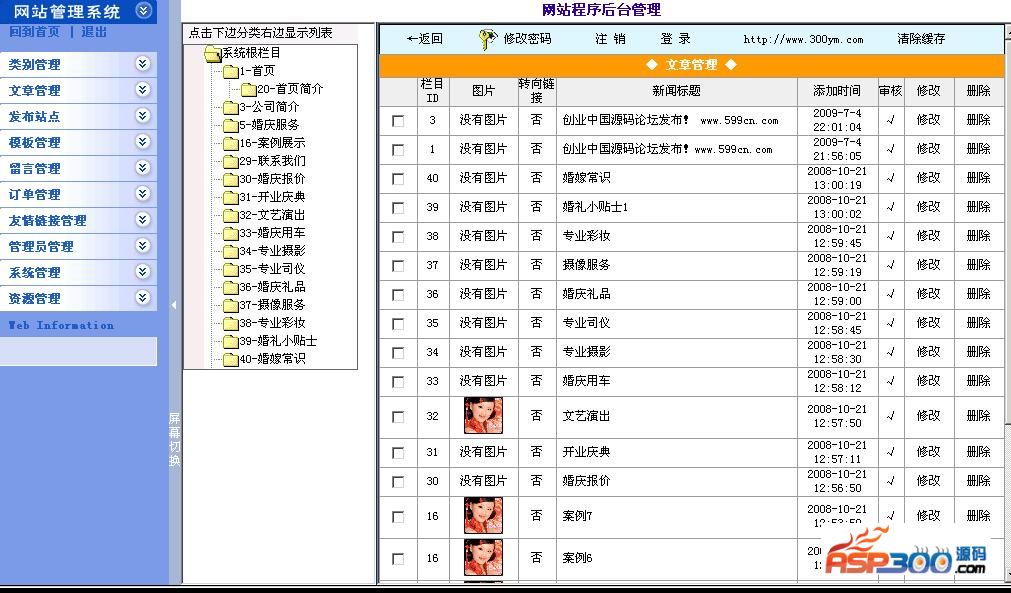This screenshot has height=593, width=1011.
Task: Go to 回到首页 link
Action: click(34, 32)
